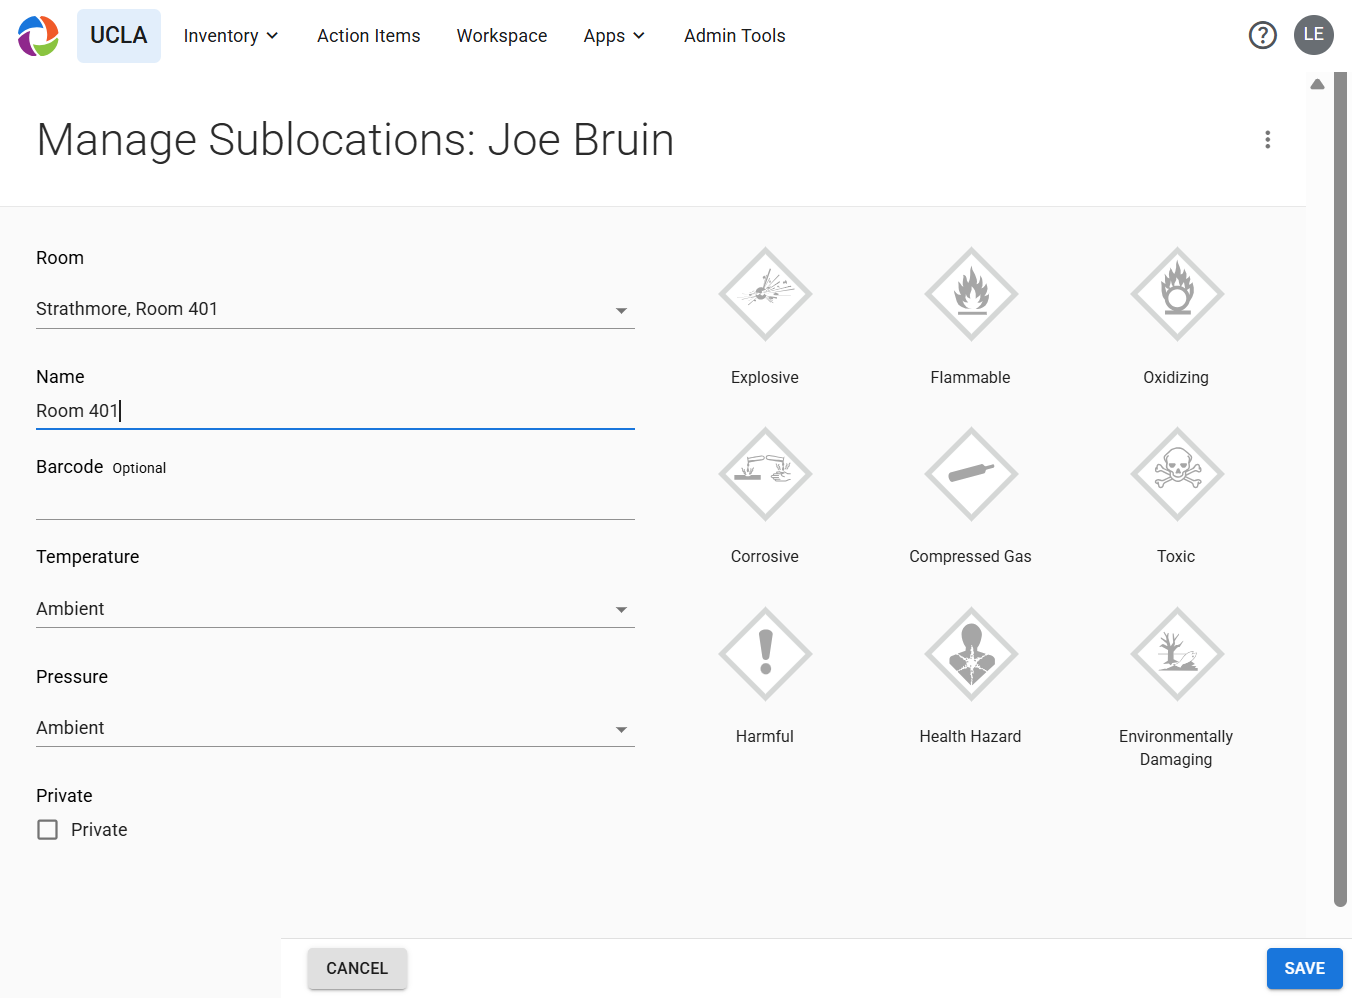Screen dimensions: 1352x998
Task: Go to Action Items
Action: (x=369, y=36)
